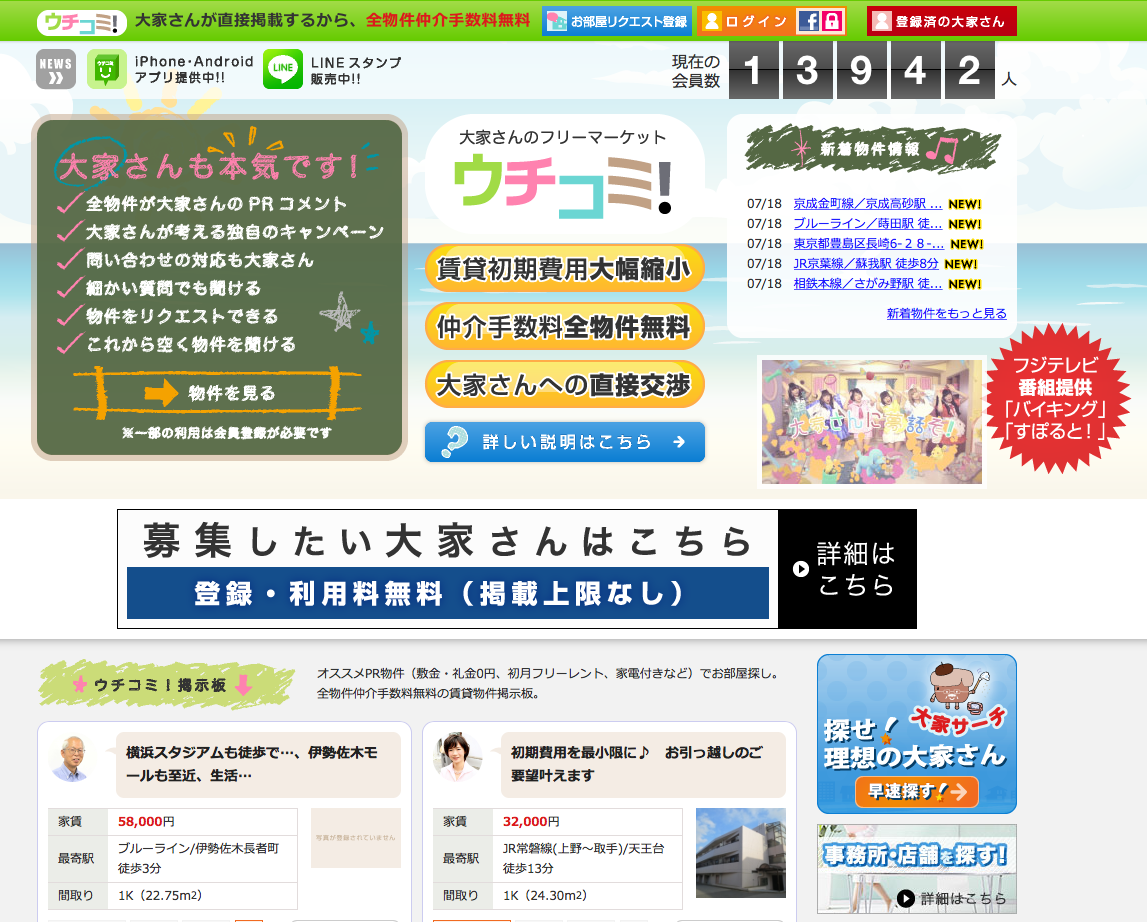Click the 58,000円 rent value
The width and height of the screenshot is (1147, 922).
146,822
